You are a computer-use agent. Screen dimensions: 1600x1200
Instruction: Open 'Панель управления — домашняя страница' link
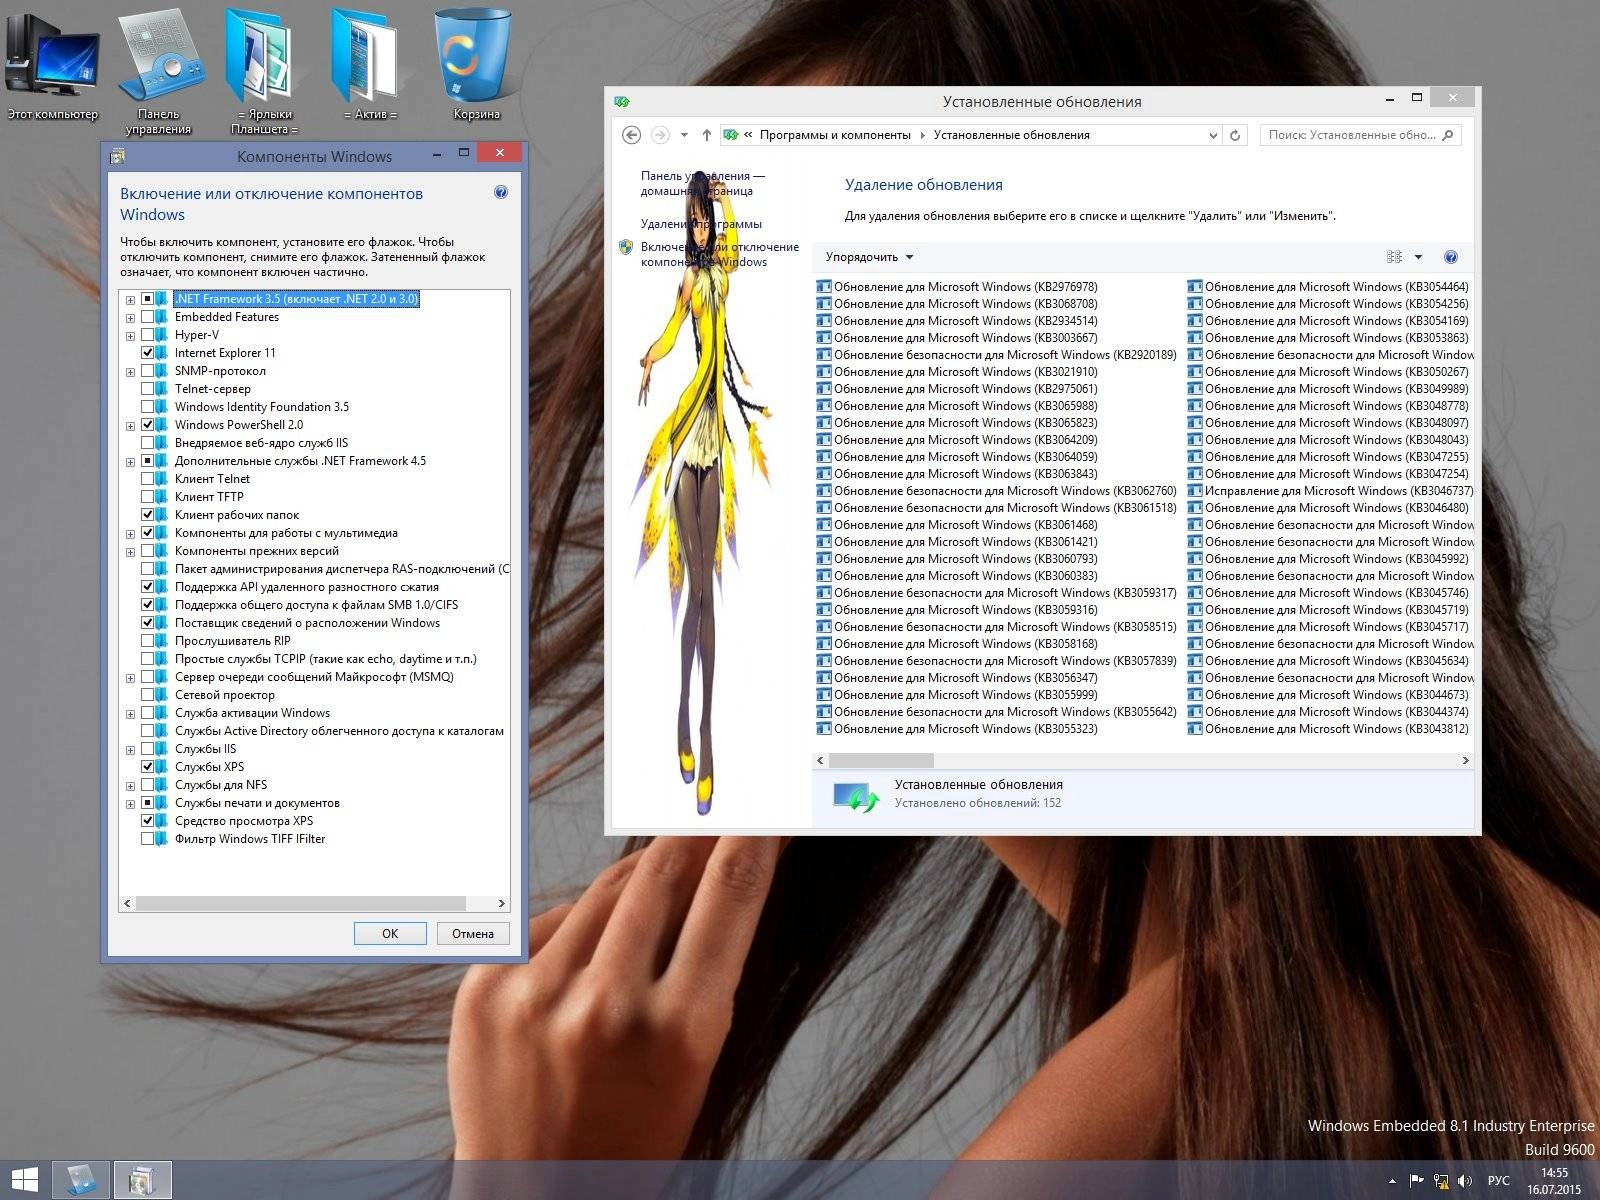pyautogui.click(x=702, y=183)
